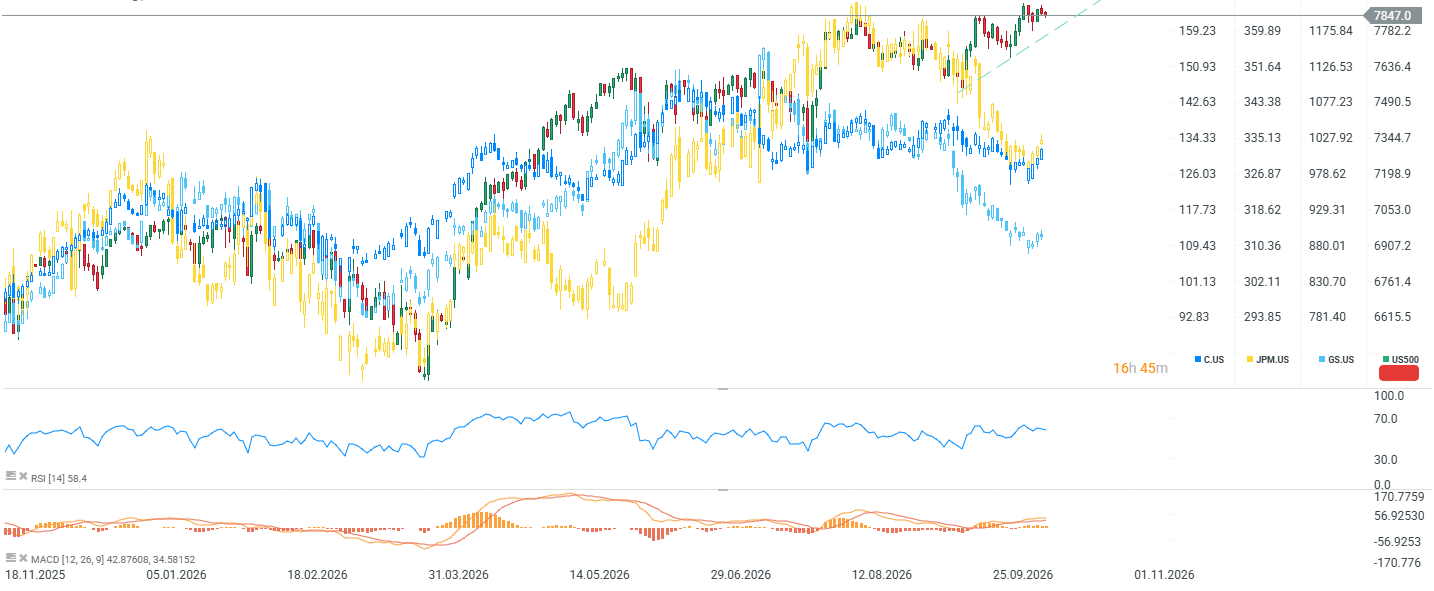Click the 29.06.2026 date label
The width and height of the screenshot is (1434, 591).
(741, 575)
